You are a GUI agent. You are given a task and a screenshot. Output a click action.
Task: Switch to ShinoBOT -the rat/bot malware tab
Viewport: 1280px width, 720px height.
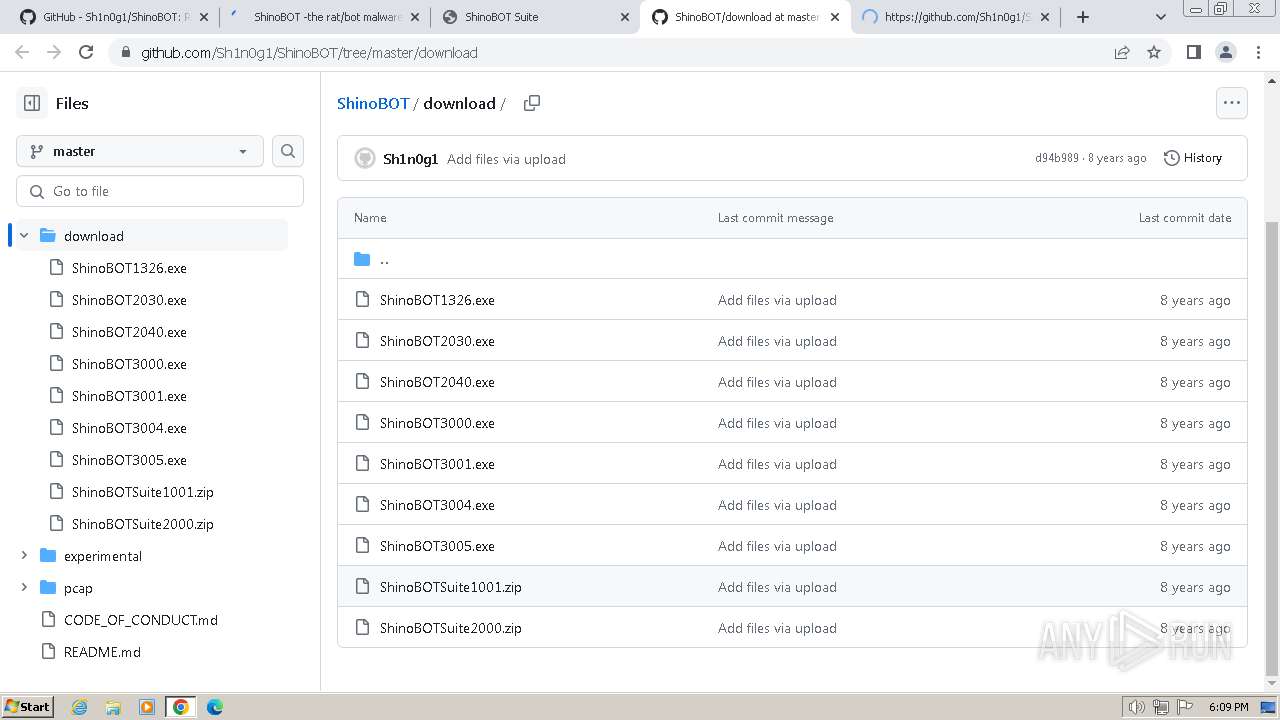(325, 17)
